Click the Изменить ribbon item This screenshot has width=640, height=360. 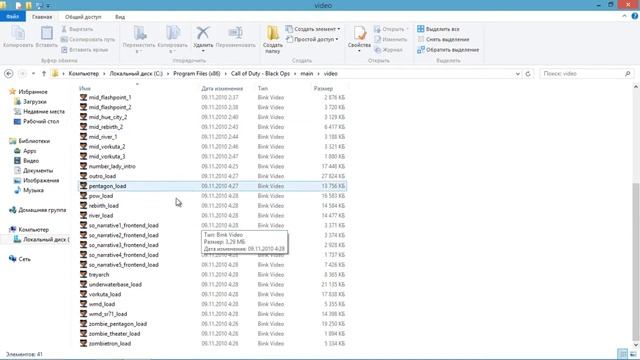(x=391, y=39)
